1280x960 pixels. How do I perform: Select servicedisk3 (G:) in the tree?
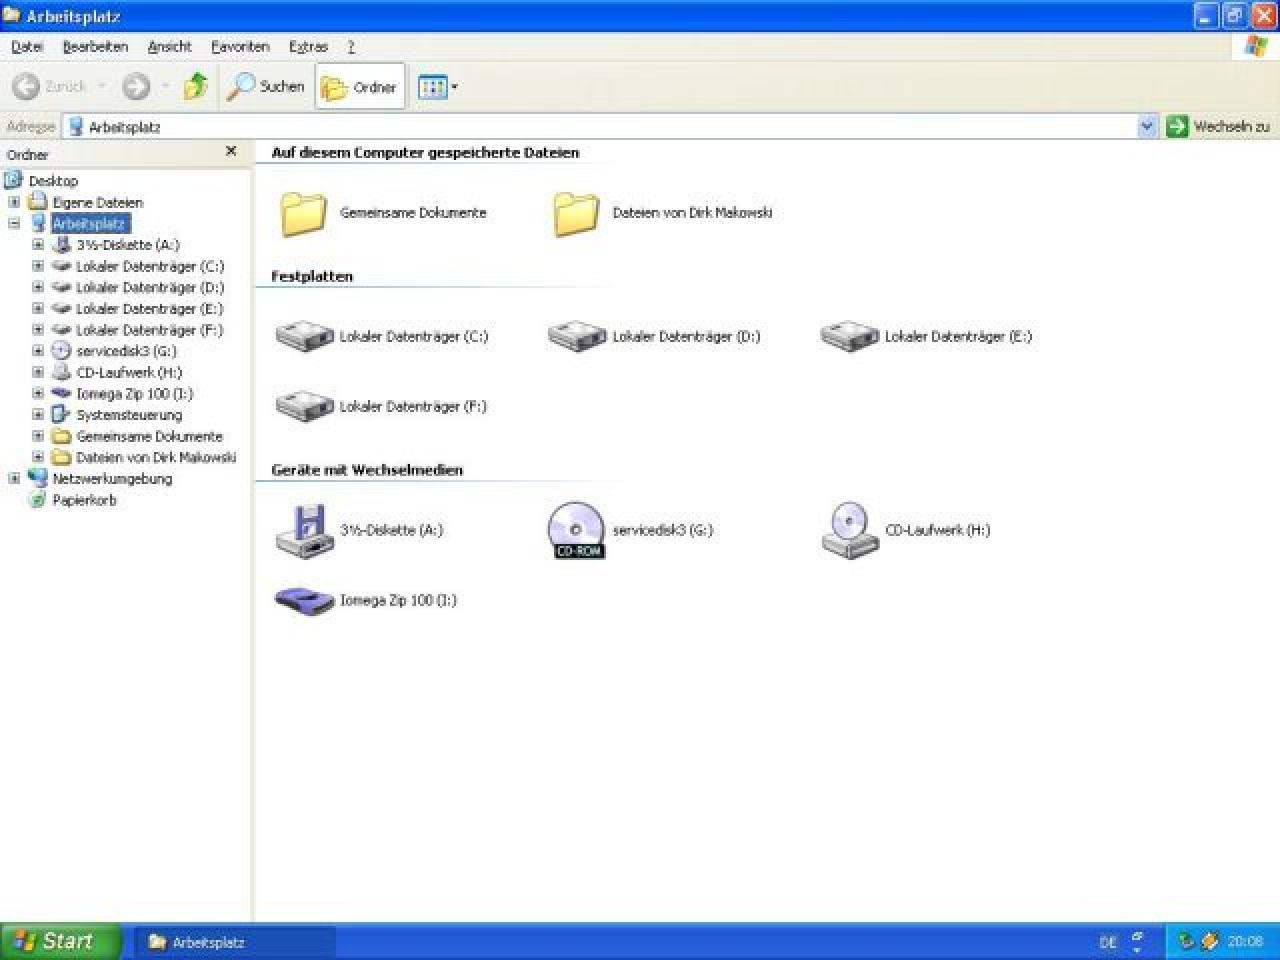tap(127, 351)
